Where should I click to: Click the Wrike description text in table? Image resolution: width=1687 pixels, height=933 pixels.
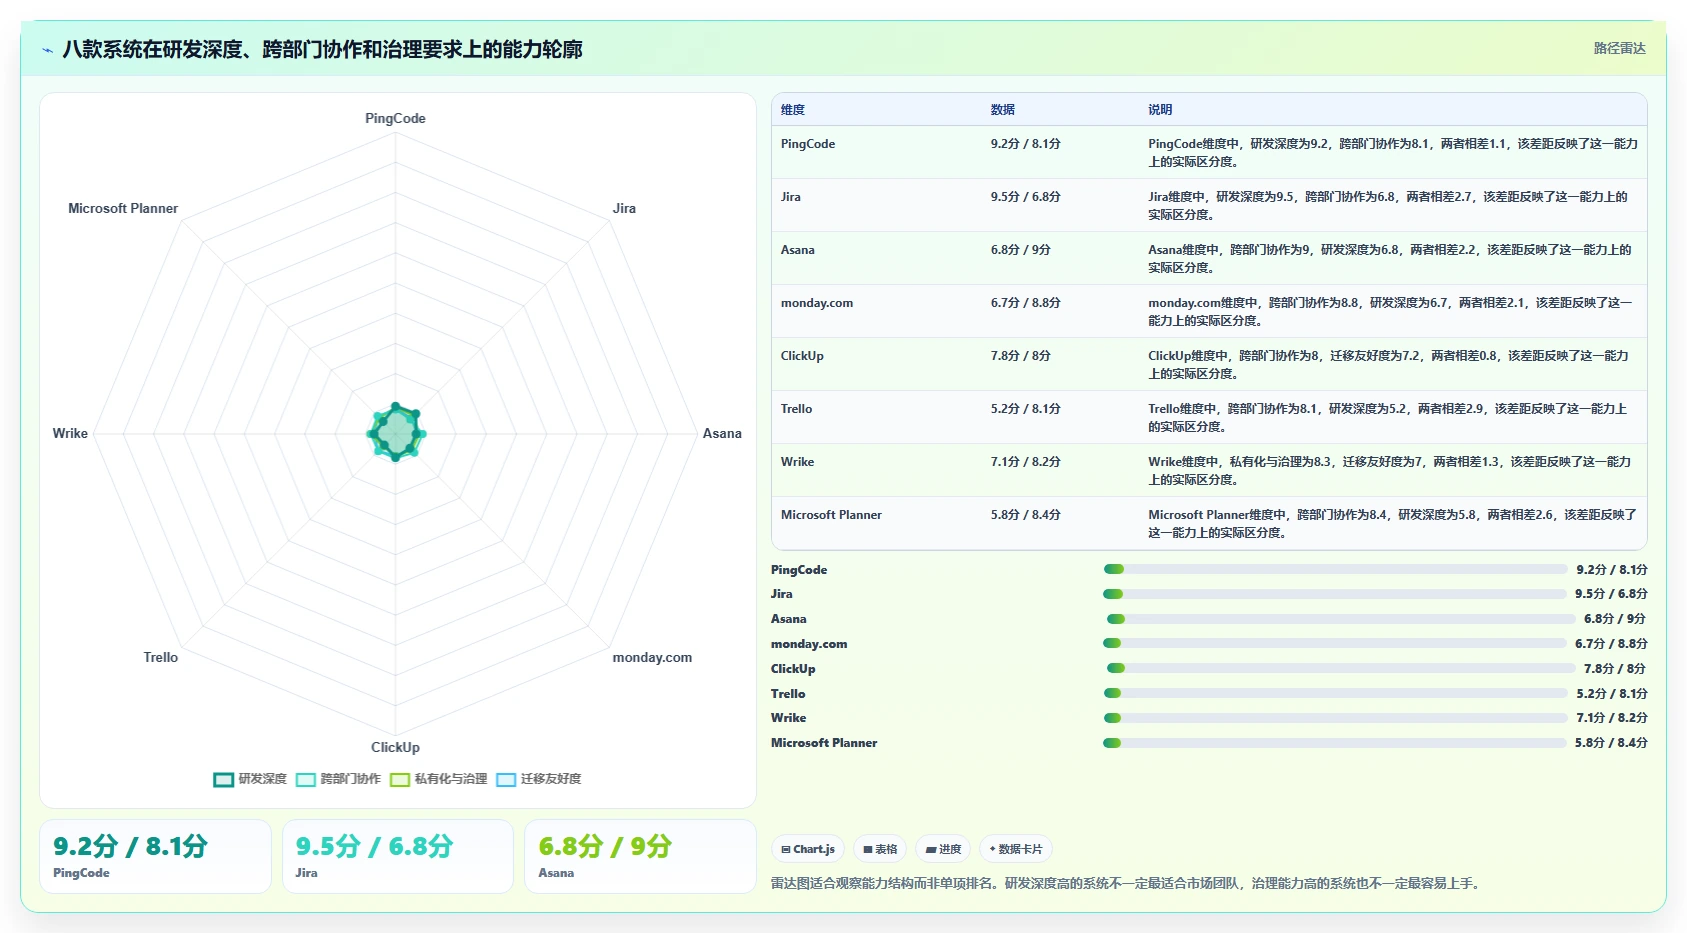[x=1389, y=471]
